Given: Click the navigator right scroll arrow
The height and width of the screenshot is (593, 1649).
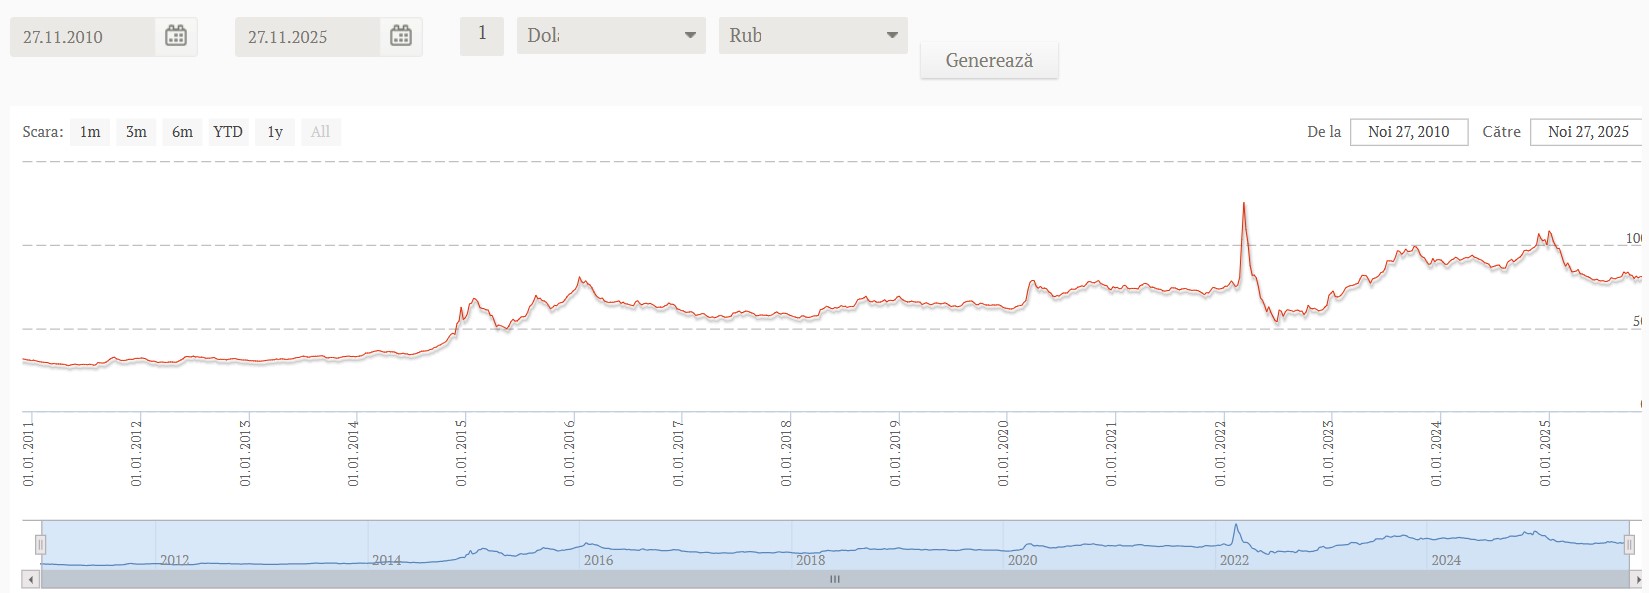Looking at the screenshot, I should 1637,579.
